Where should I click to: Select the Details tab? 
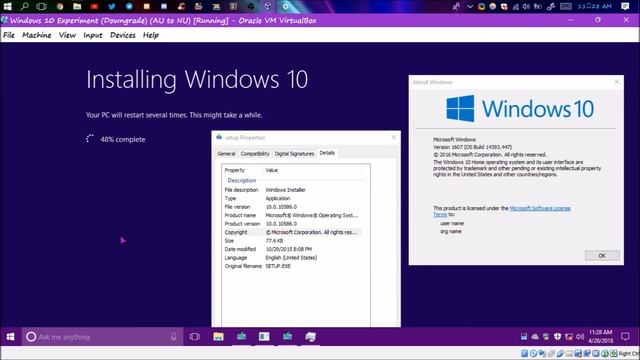(327, 153)
